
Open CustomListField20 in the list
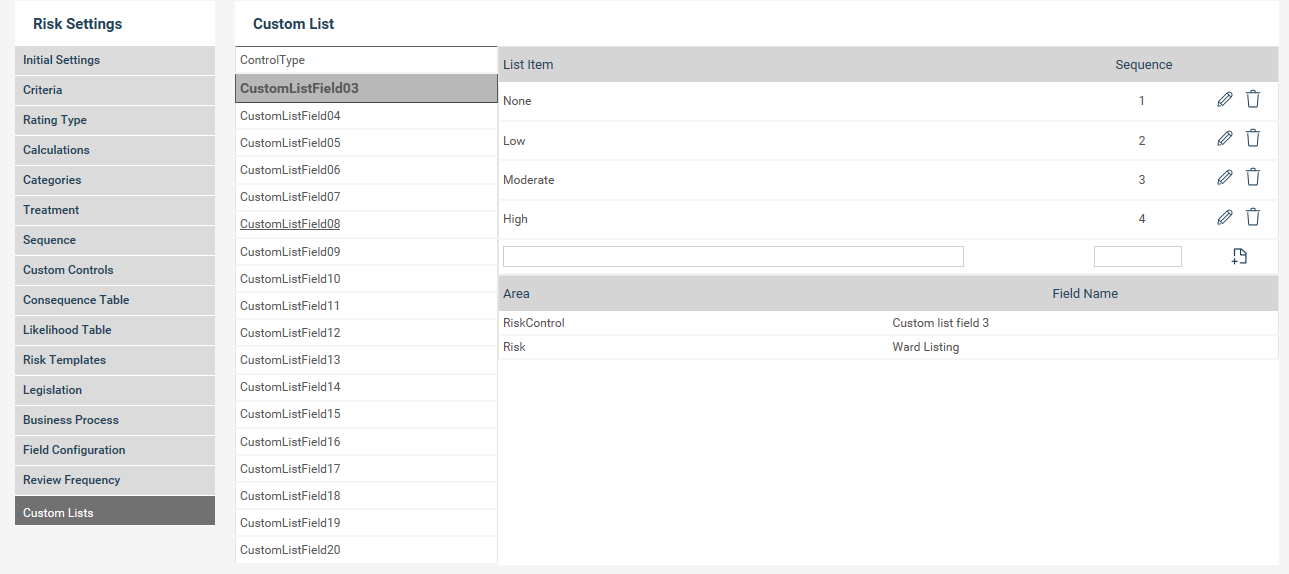pyautogui.click(x=290, y=550)
